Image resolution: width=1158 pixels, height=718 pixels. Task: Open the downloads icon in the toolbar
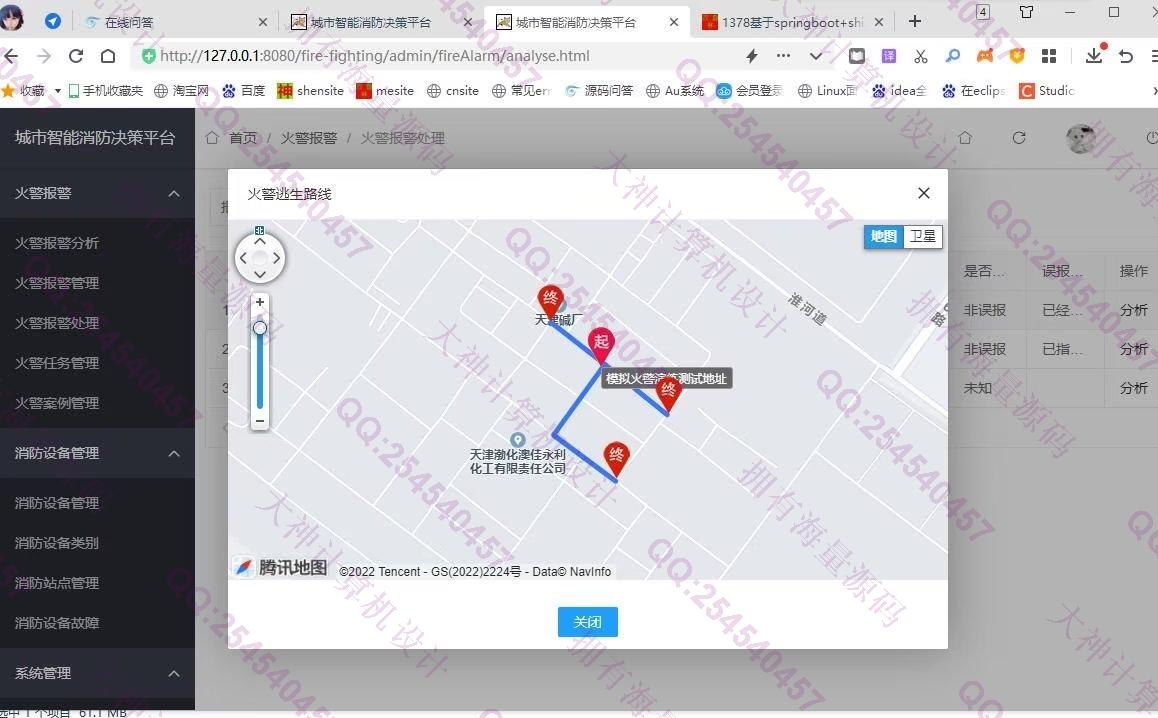coord(1095,55)
